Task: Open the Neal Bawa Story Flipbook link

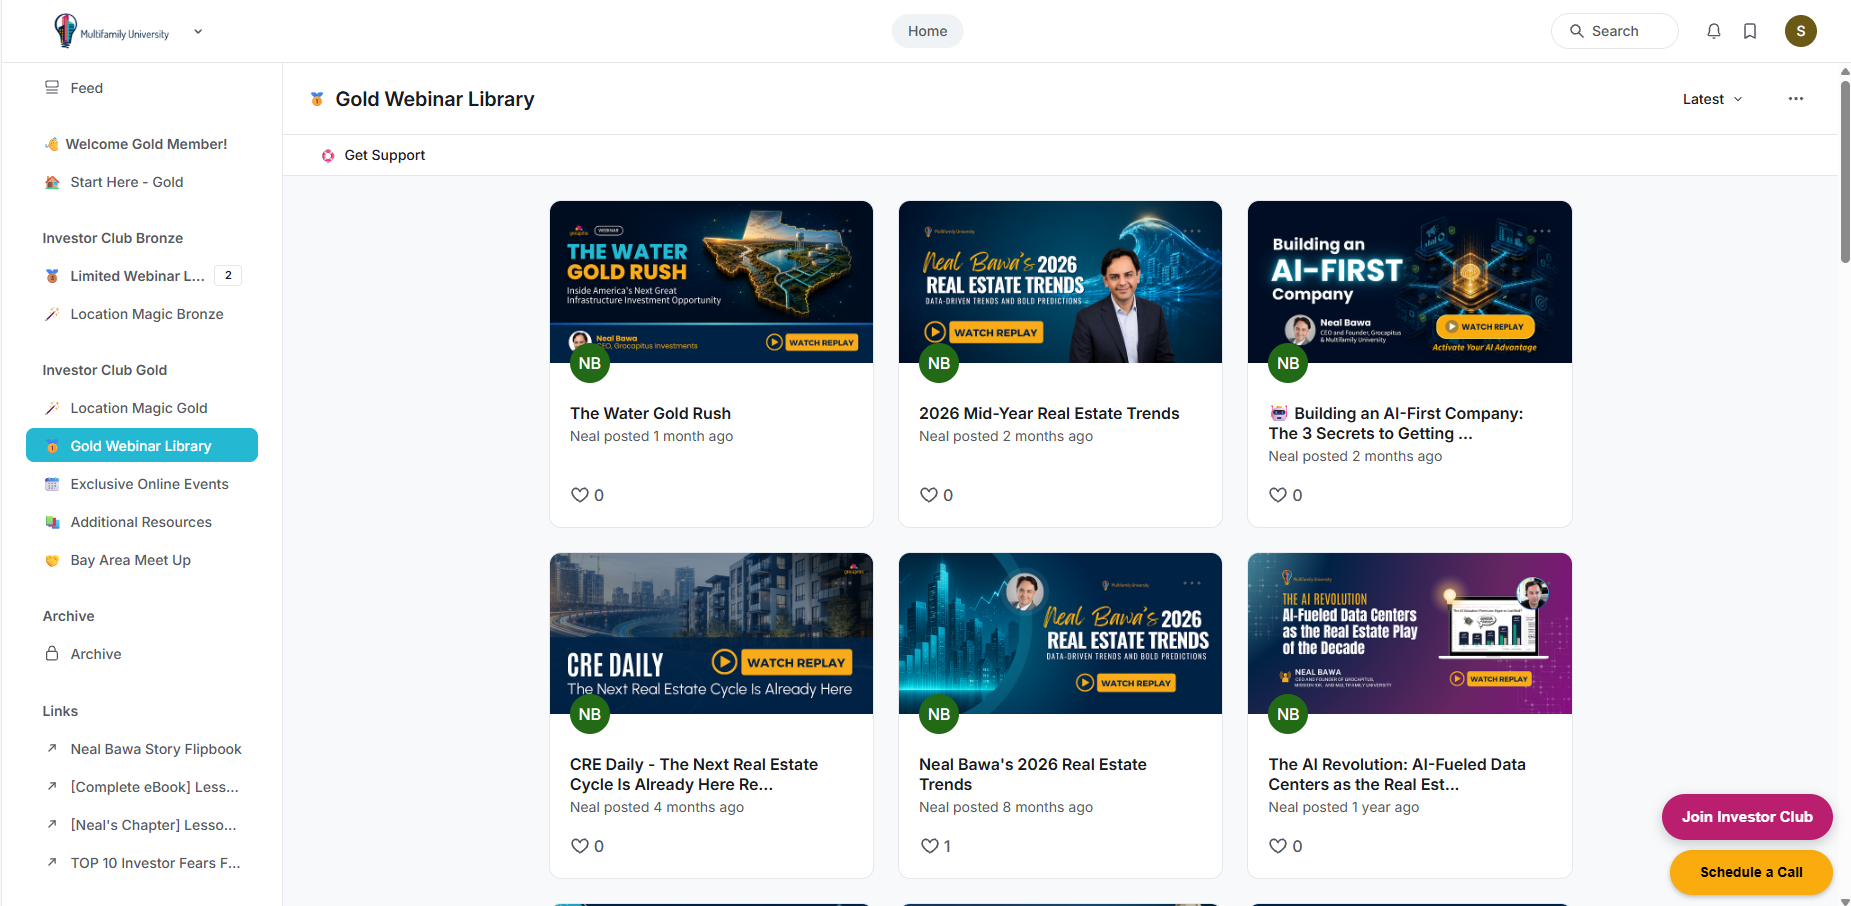Action: point(142,749)
